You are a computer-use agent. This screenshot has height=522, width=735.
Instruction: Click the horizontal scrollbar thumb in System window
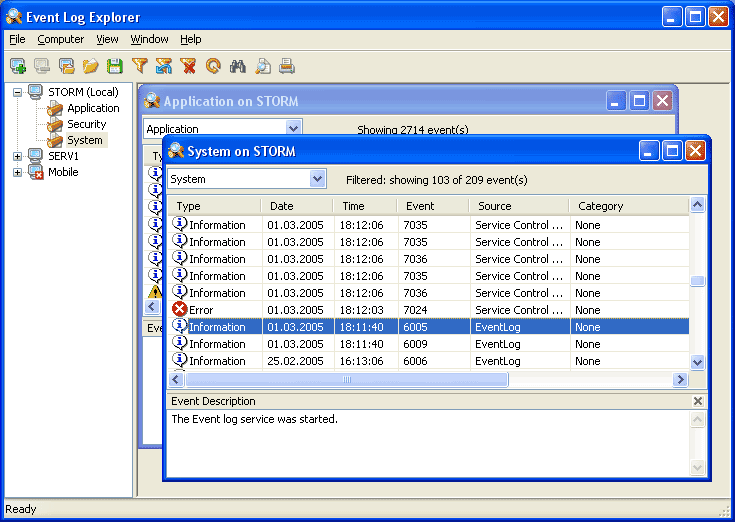tap(346, 379)
